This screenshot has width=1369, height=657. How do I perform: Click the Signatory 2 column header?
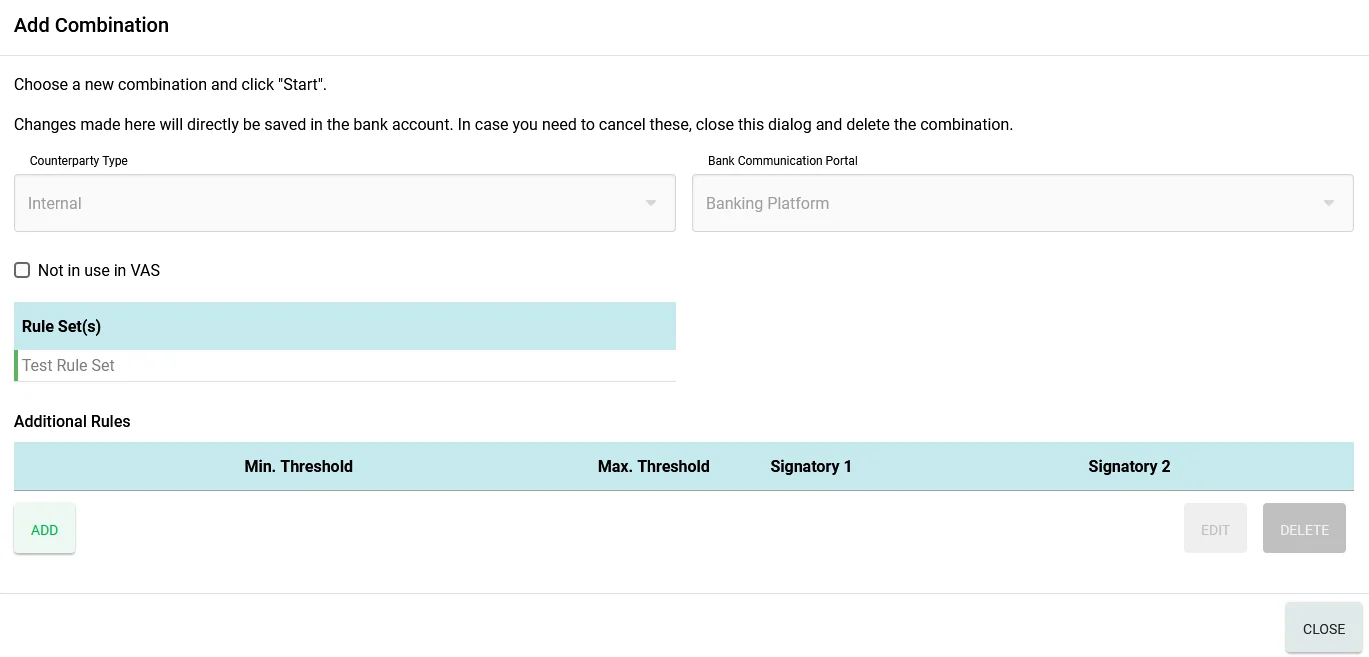pyautogui.click(x=1129, y=466)
